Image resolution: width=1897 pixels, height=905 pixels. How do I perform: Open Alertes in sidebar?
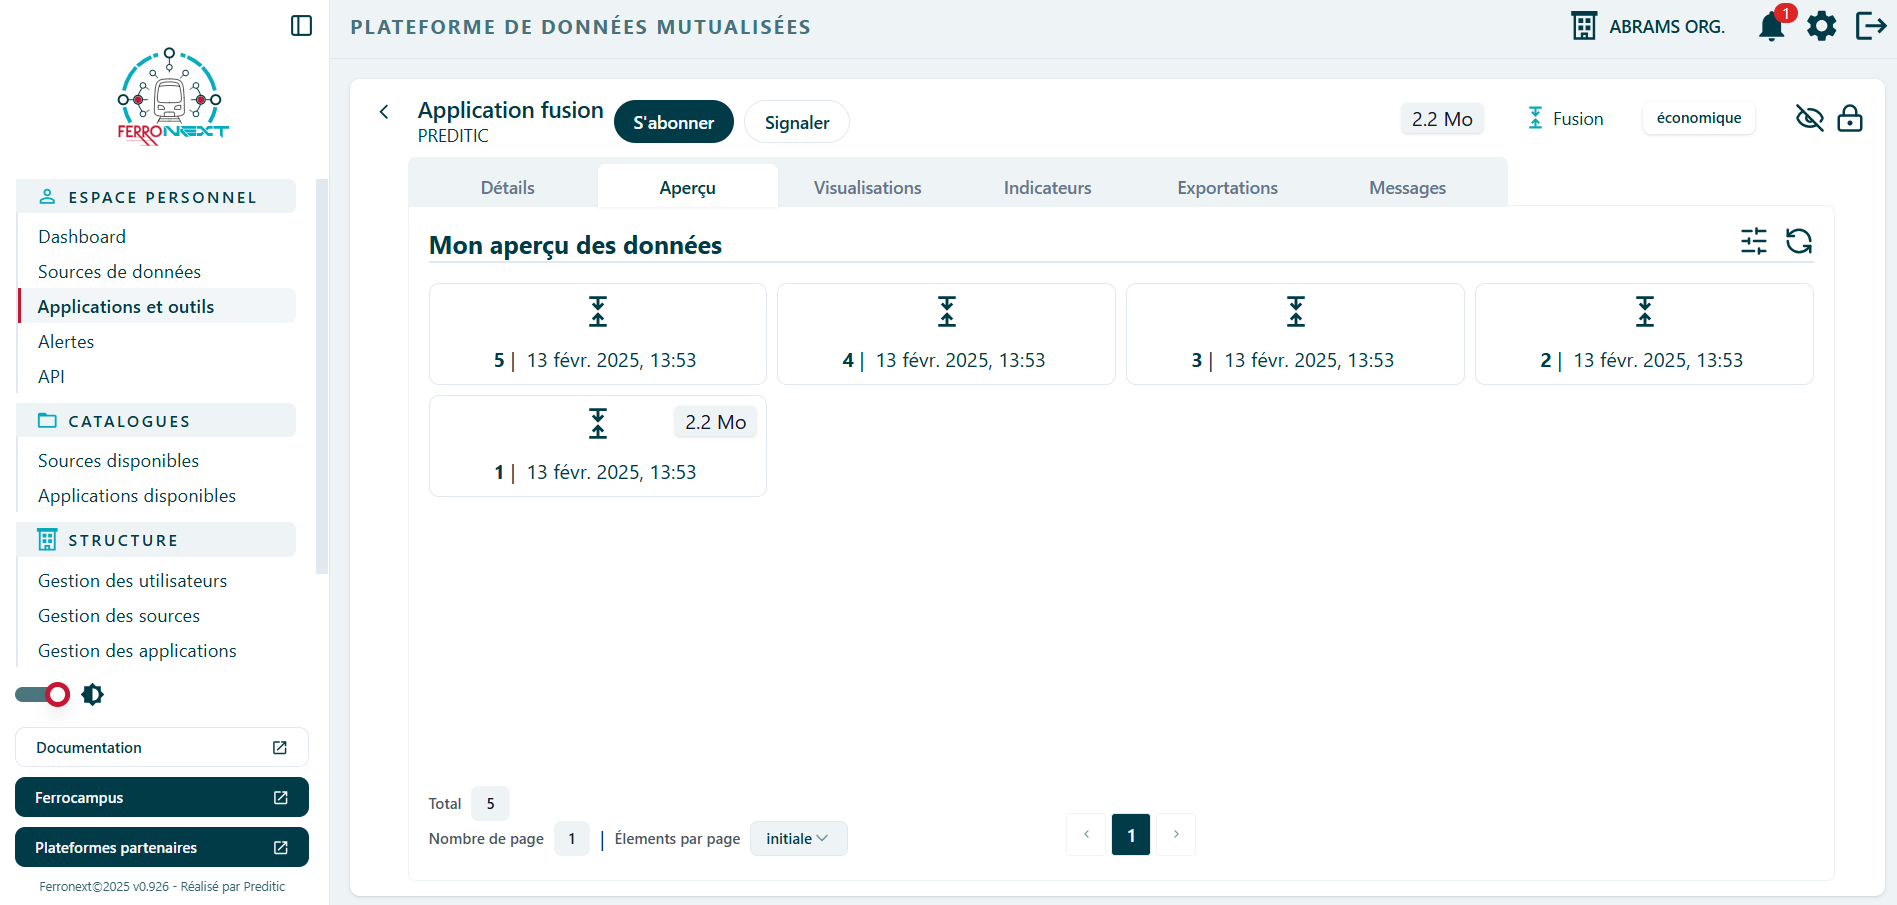click(66, 341)
